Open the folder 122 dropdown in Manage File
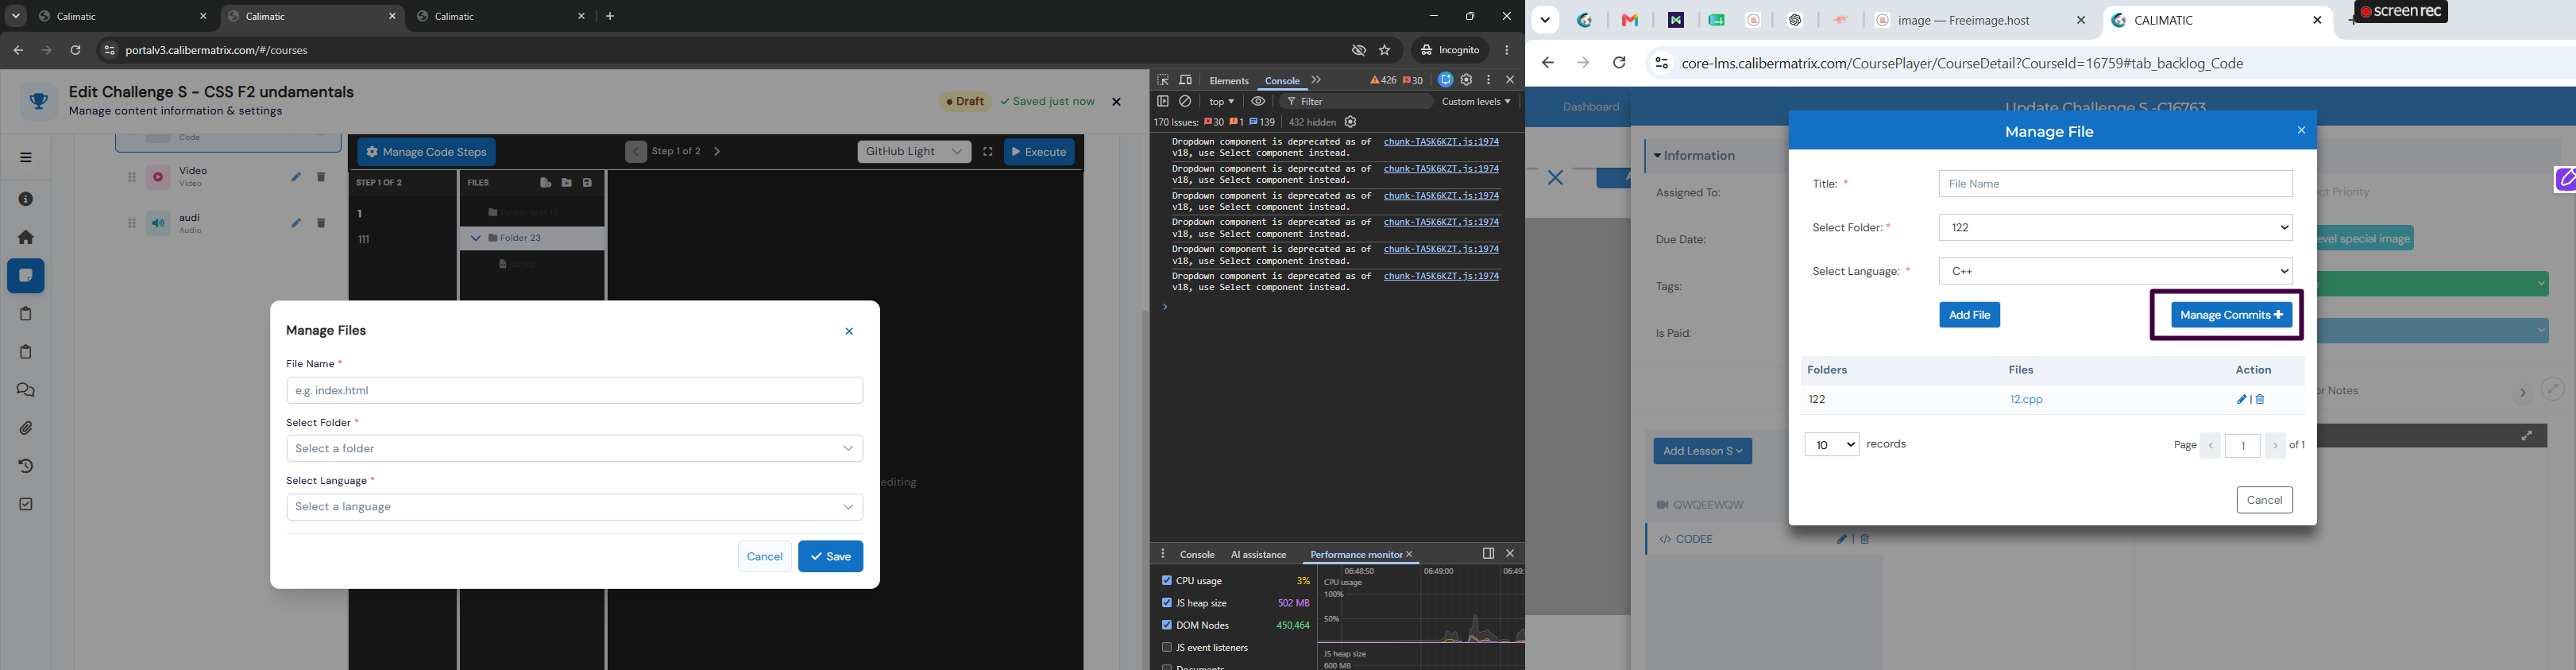The image size is (2576, 670). pos(2115,228)
